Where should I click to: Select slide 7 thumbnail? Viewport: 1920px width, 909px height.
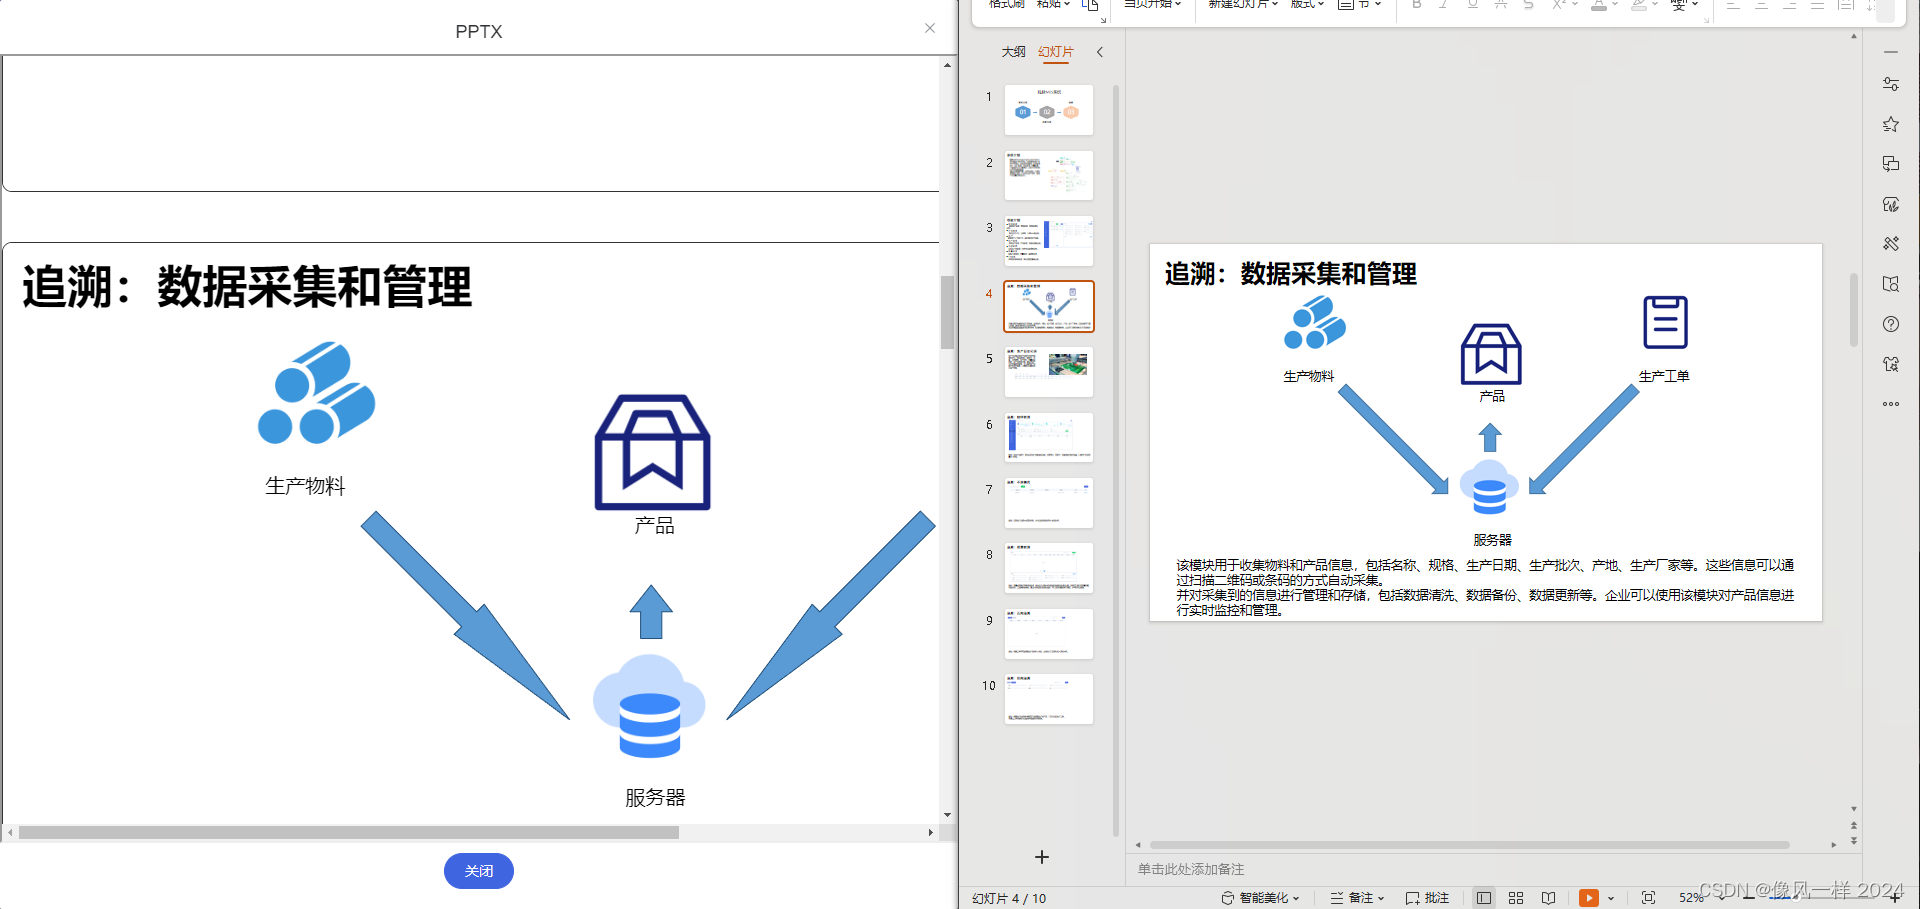pyautogui.click(x=1049, y=503)
